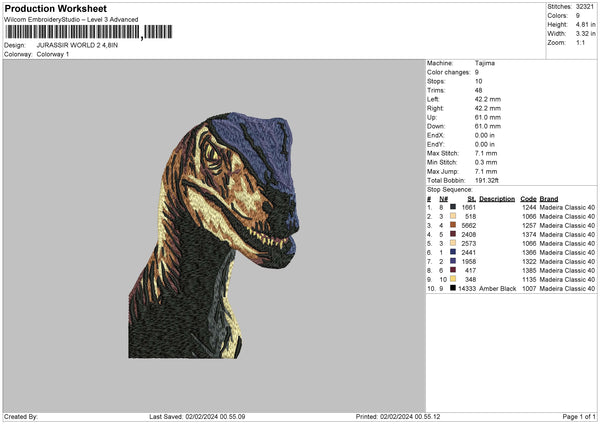Click stitch count '1958' in stop 7
The image size is (600, 424).
469,261
